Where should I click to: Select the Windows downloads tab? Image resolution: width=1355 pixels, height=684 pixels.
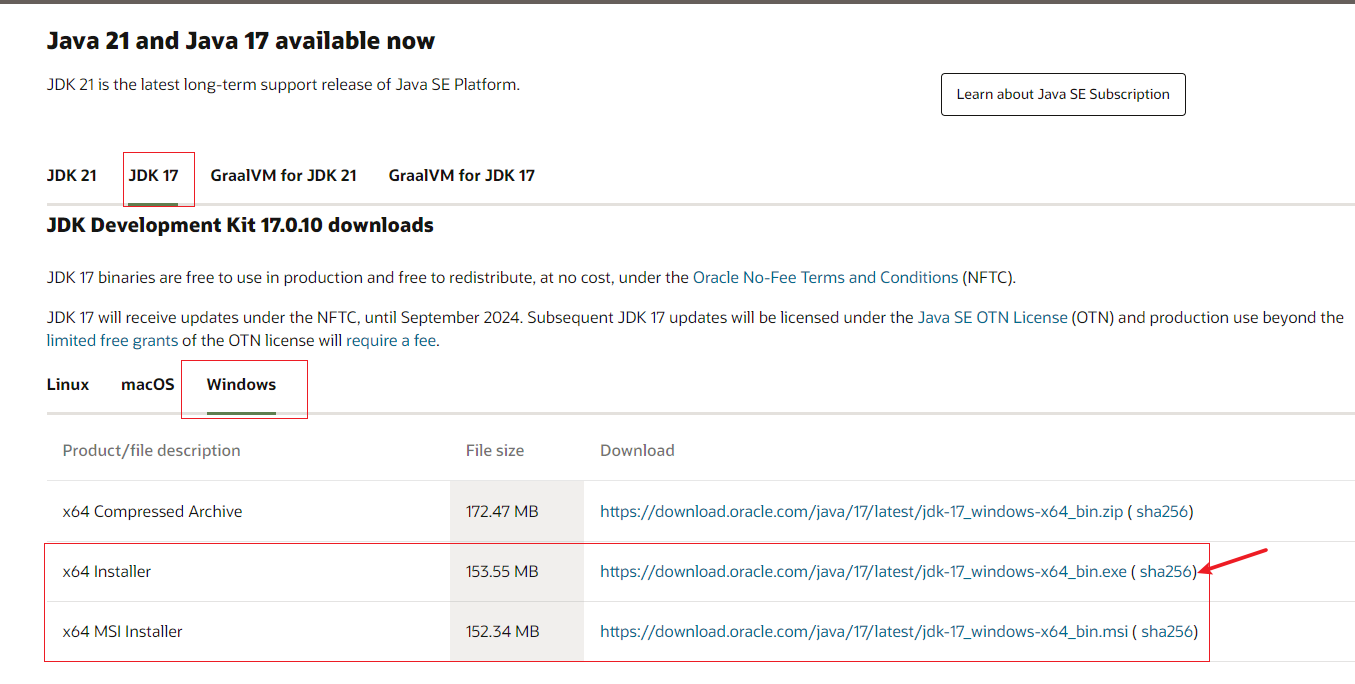pos(241,384)
